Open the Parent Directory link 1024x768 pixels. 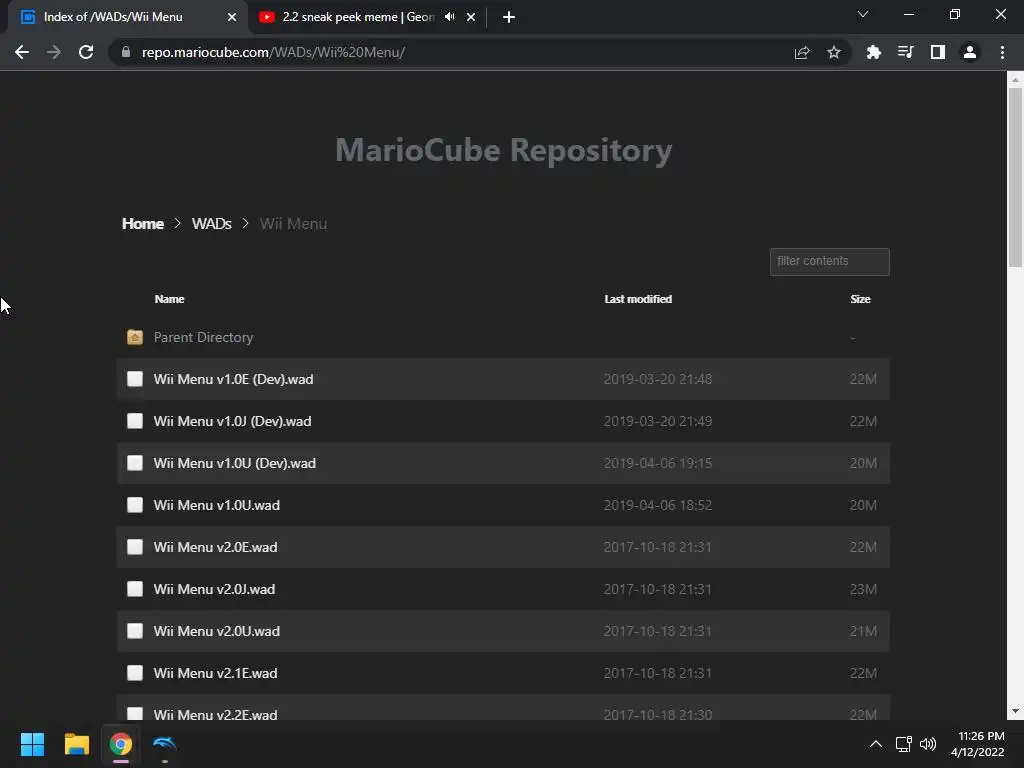click(x=203, y=338)
